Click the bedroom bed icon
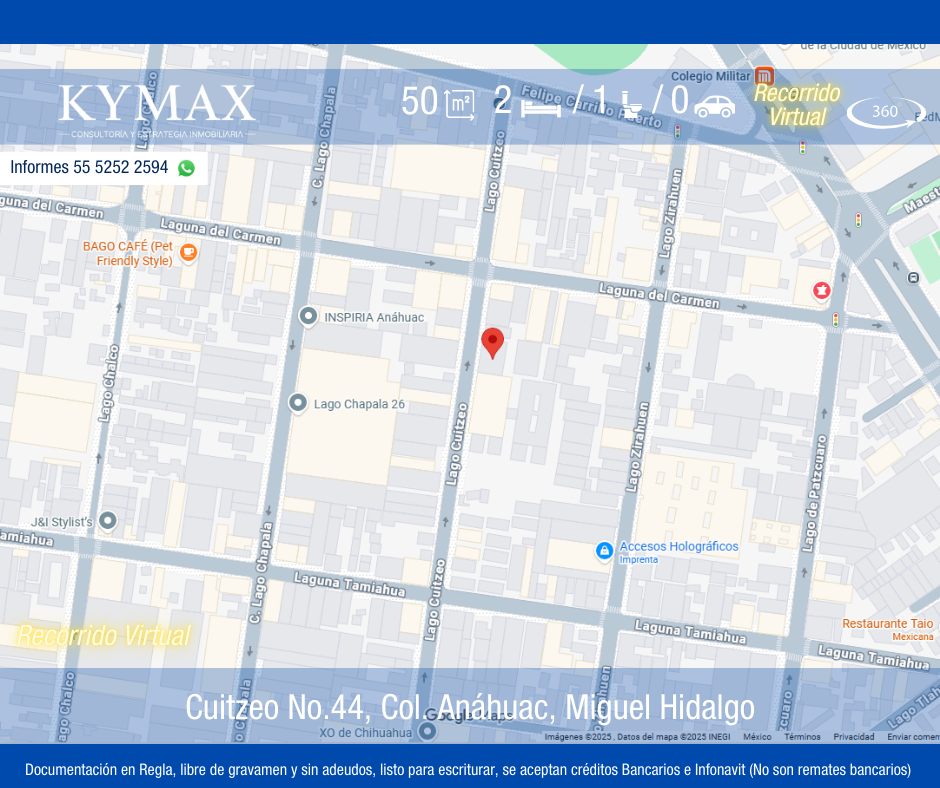The height and width of the screenshot is (788, 940). [x=541, y=106]
